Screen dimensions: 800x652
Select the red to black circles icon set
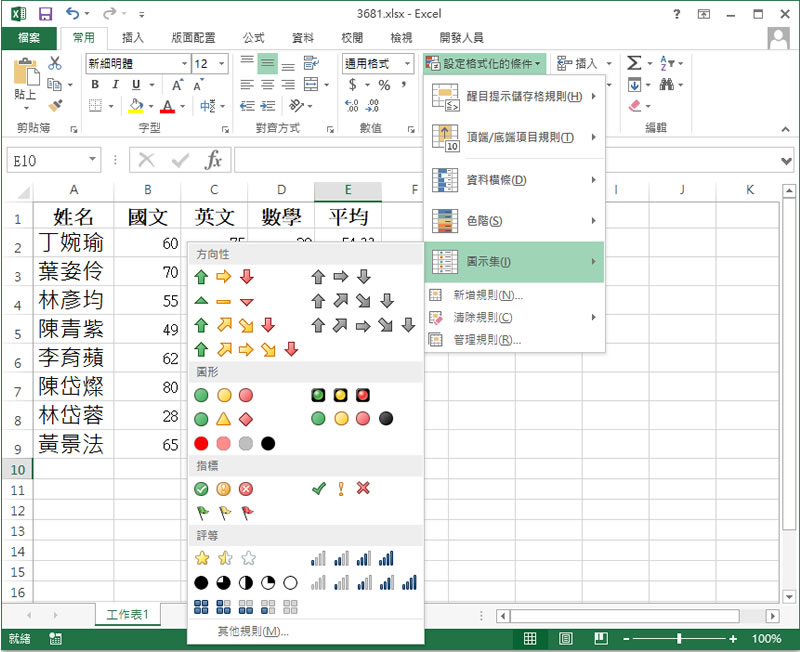(x=235, y=443)
